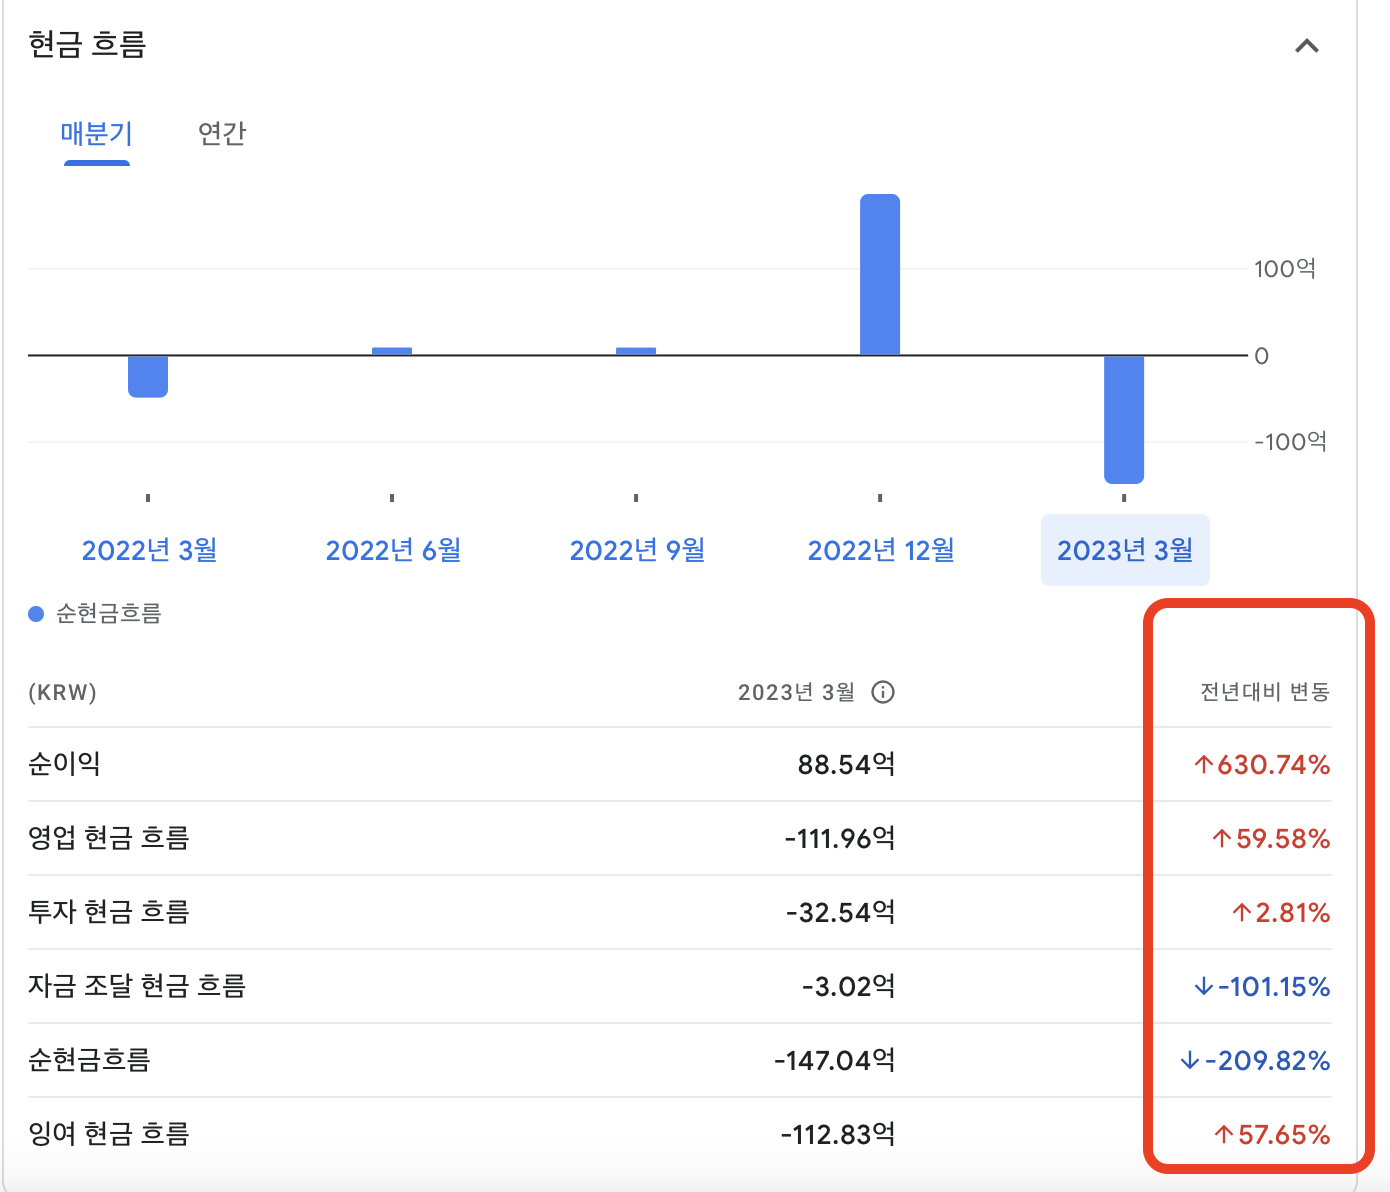This screenshot has height=1192, width=1390.
Task: Click the highlighted 2023년 3월 quarter button
Action: coord(1125,549)
